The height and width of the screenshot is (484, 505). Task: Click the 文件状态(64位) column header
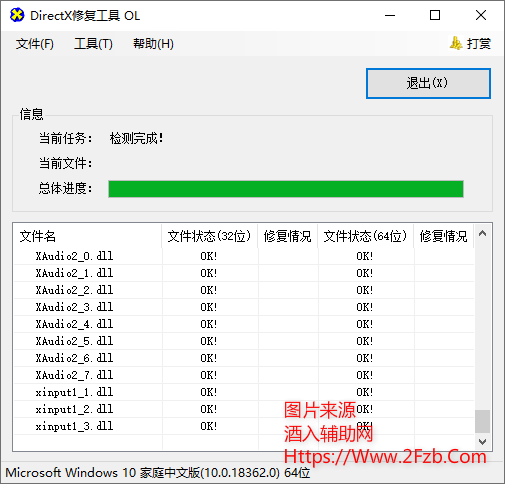[365, 236]
